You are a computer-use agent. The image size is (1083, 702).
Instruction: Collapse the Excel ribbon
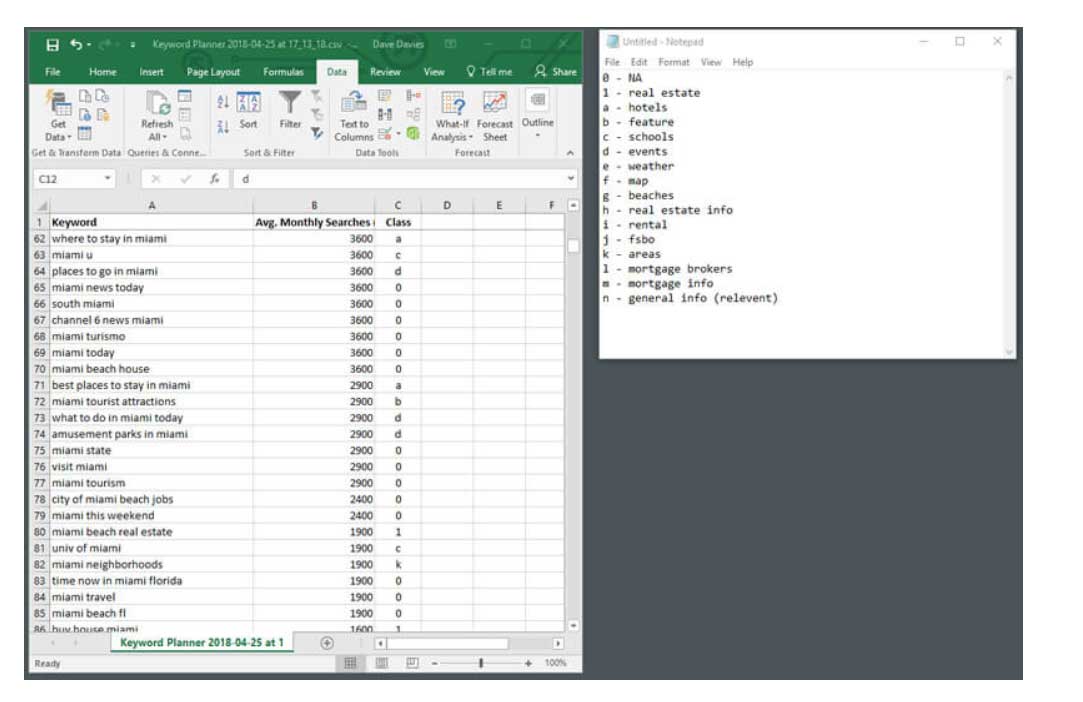[x=570, y=153]
